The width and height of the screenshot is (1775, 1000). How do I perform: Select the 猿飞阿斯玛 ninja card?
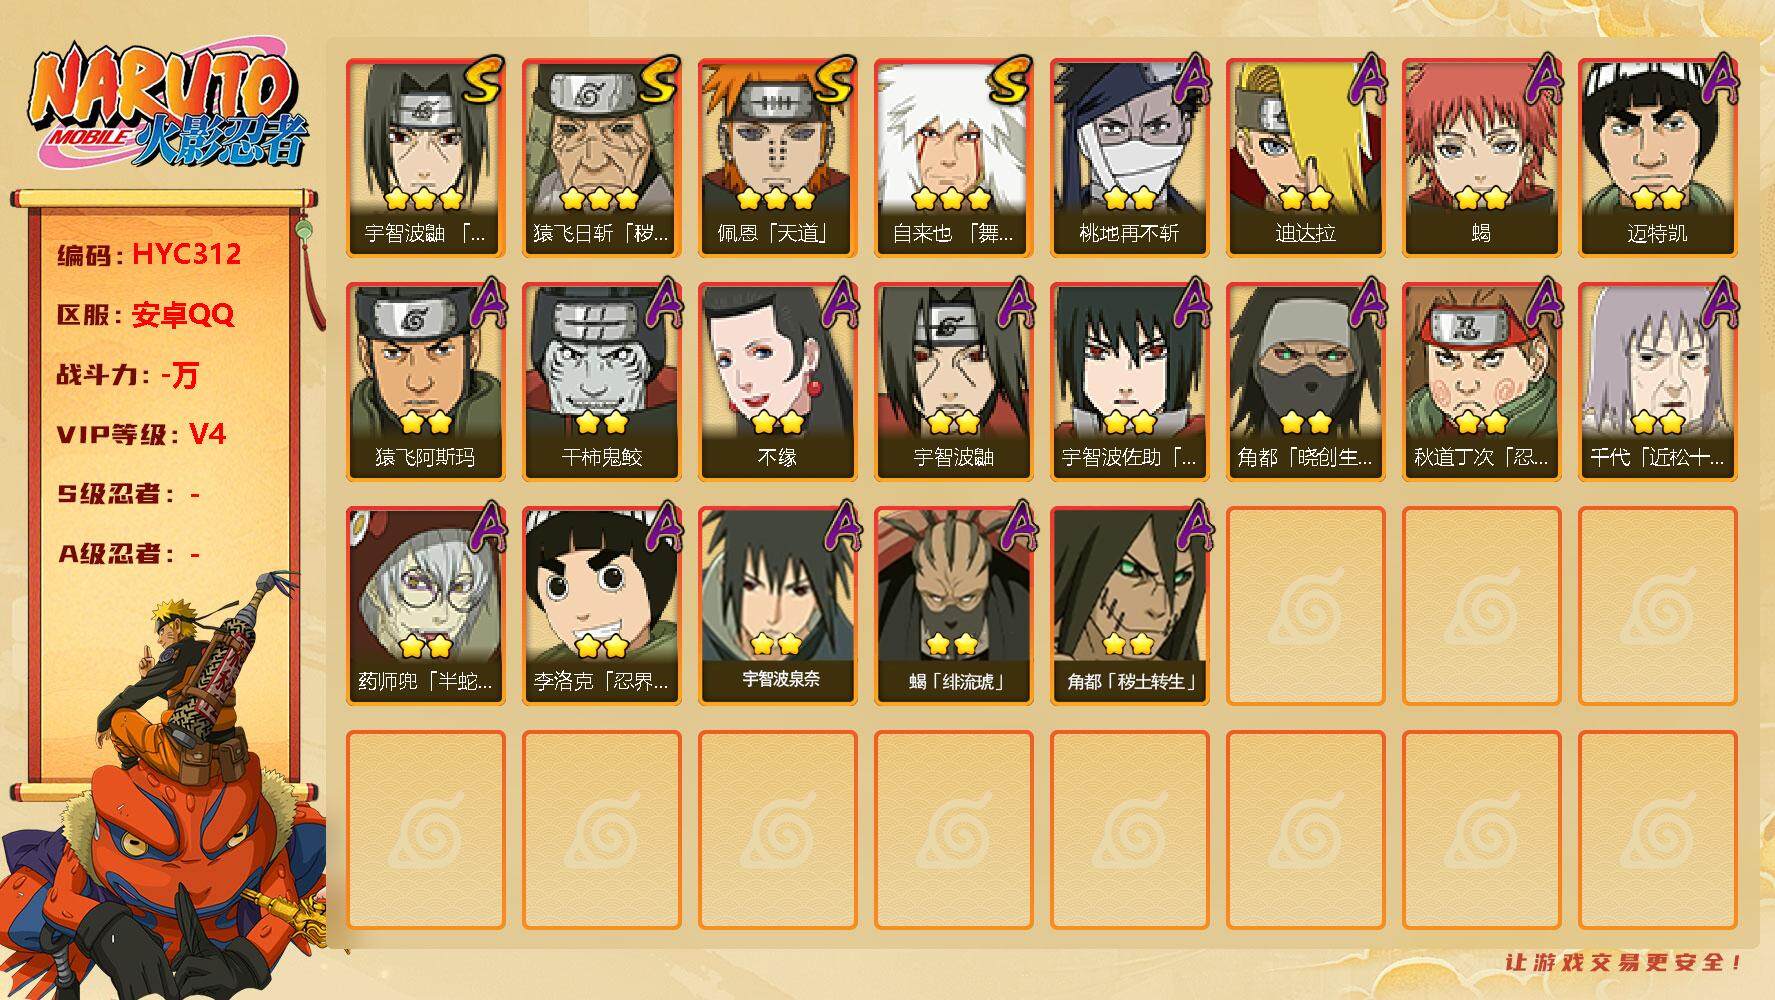[x=425, y=381]
